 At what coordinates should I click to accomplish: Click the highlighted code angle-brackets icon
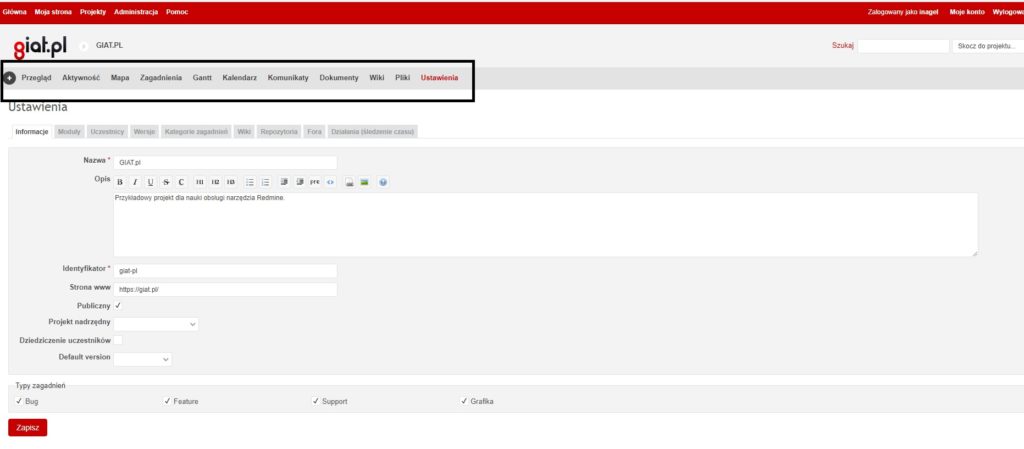click(x=330, y=182)
